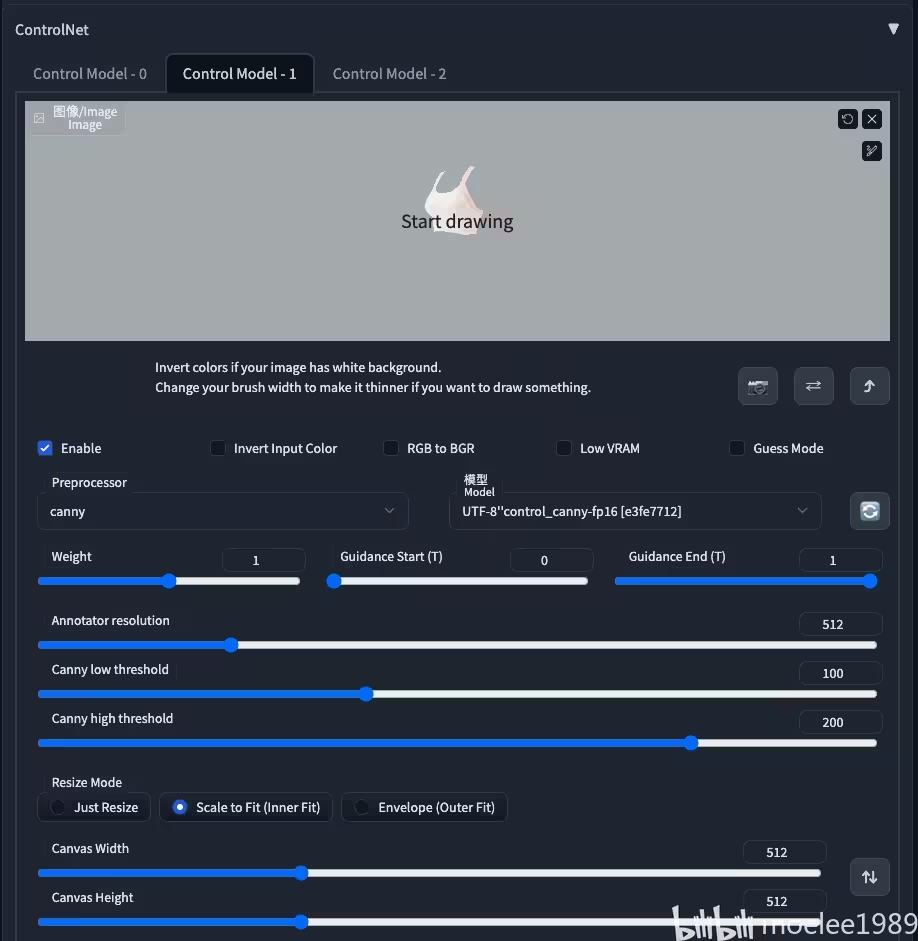The height and width of the screenshot is (941, 918).
Task: Focus the Annotator resolution 512 field
Action: click(841, 624)
